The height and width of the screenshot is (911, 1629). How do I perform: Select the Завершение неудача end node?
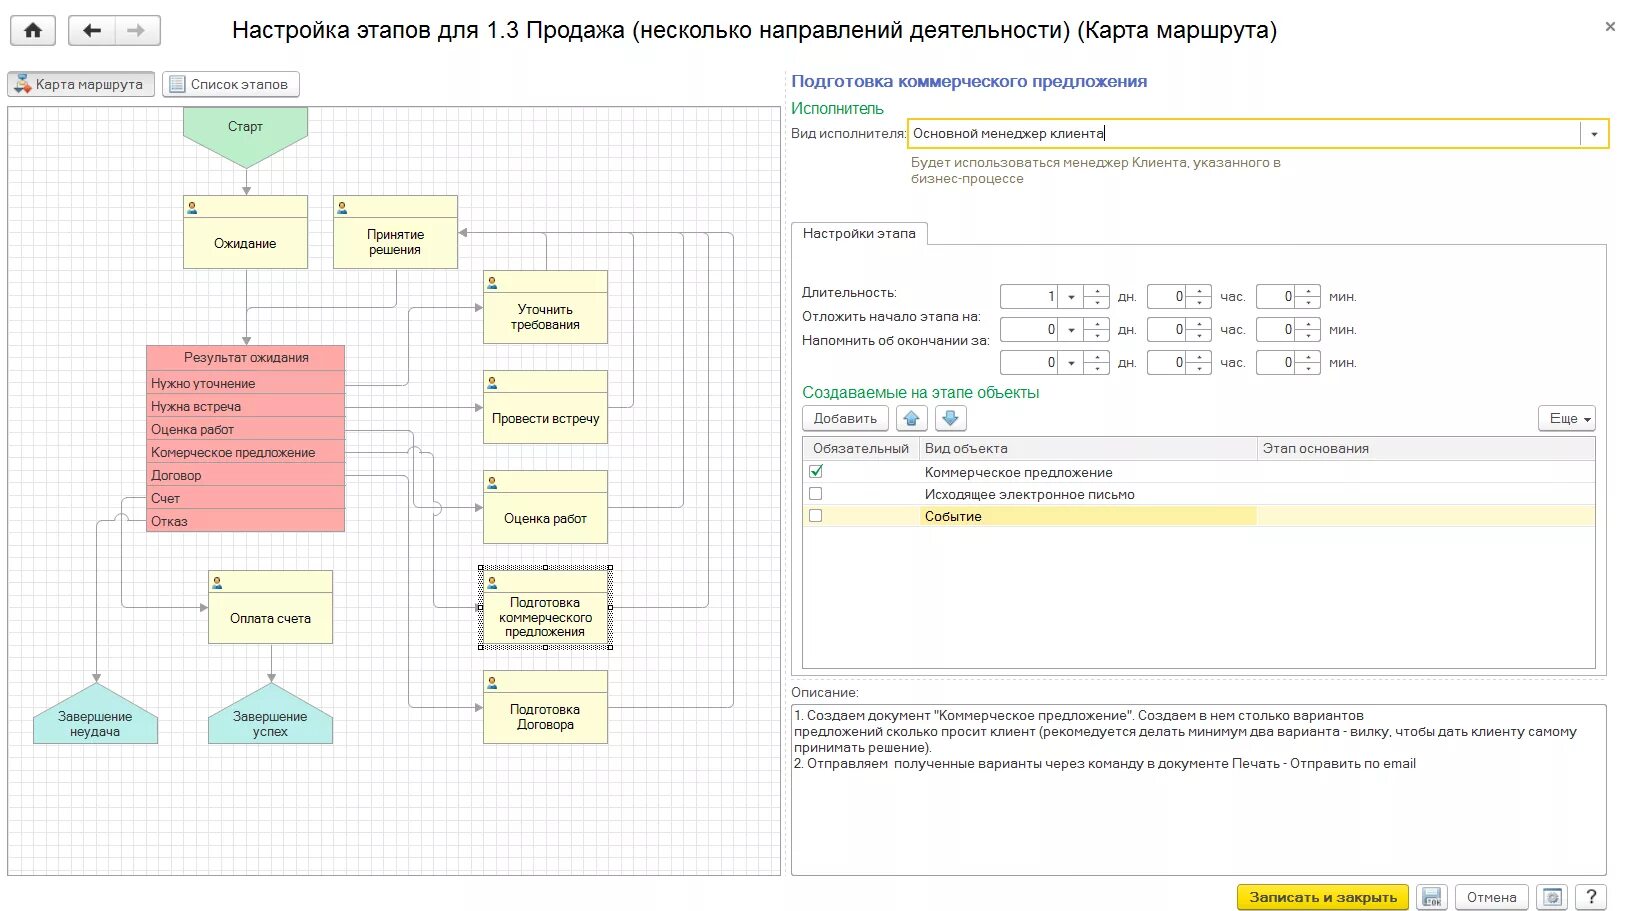tap(95, 718)
